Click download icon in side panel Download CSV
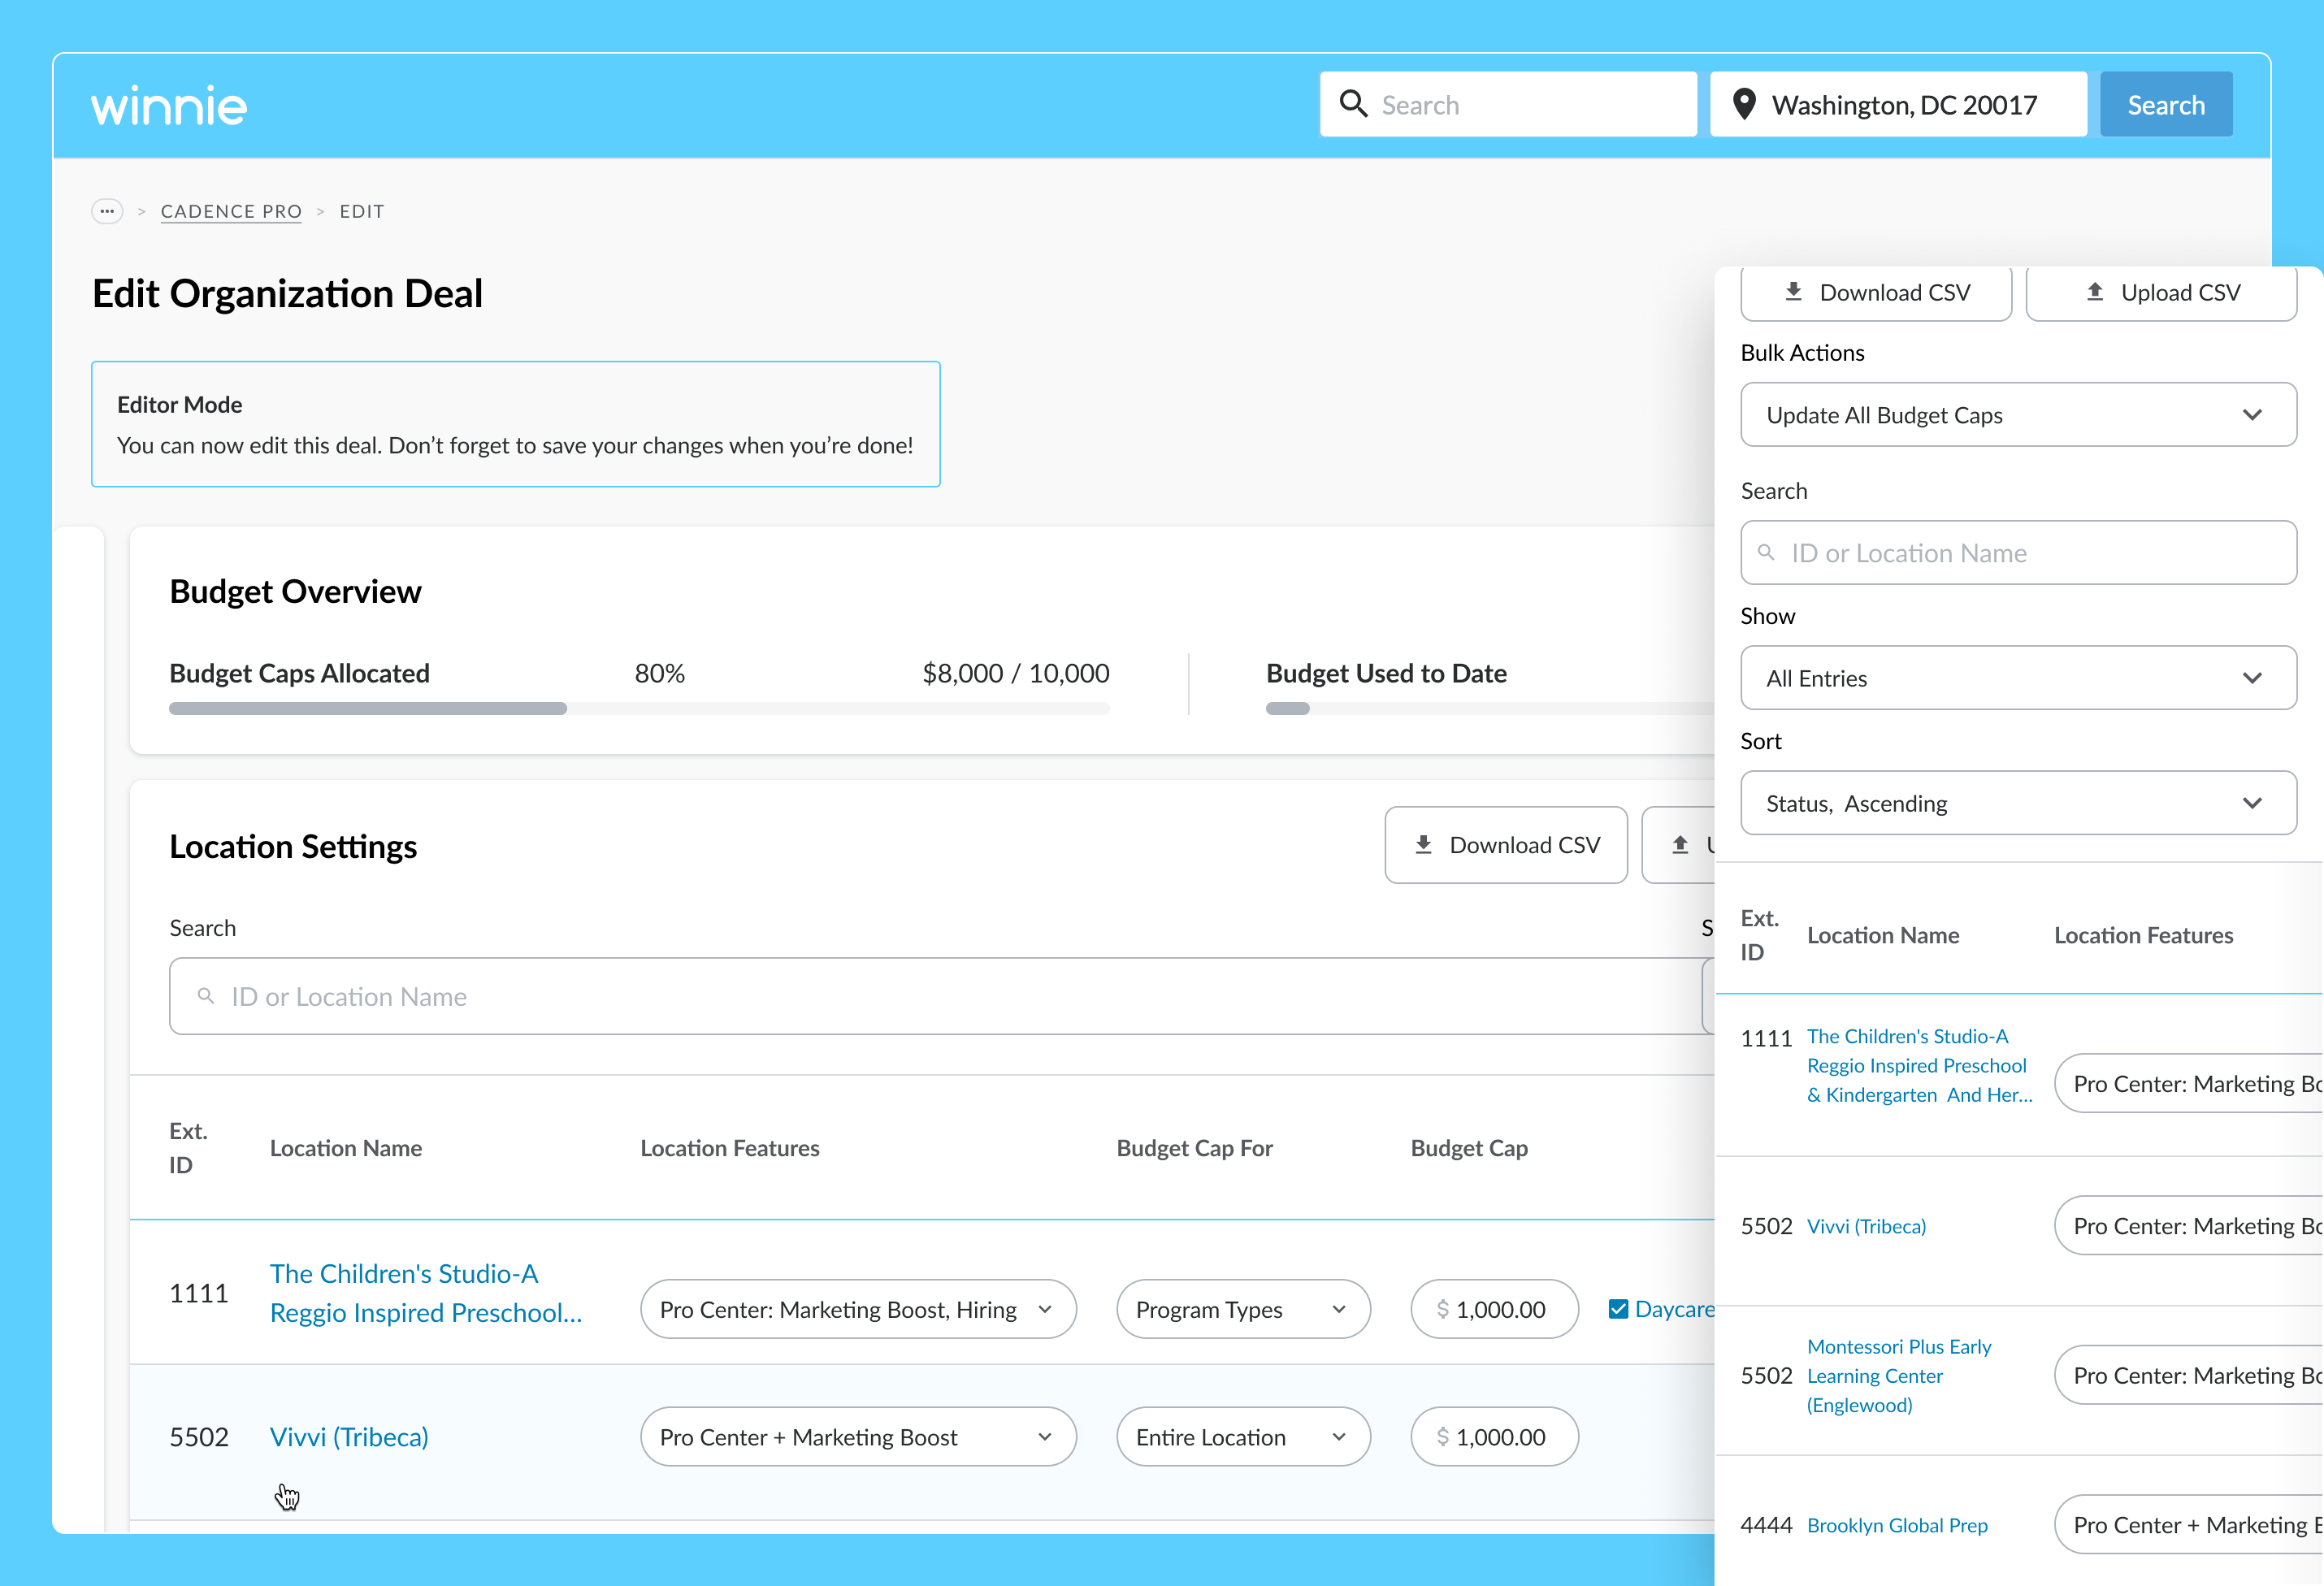The image size is (2324, 1586). pyautogui.click(x=1793, y=292)
